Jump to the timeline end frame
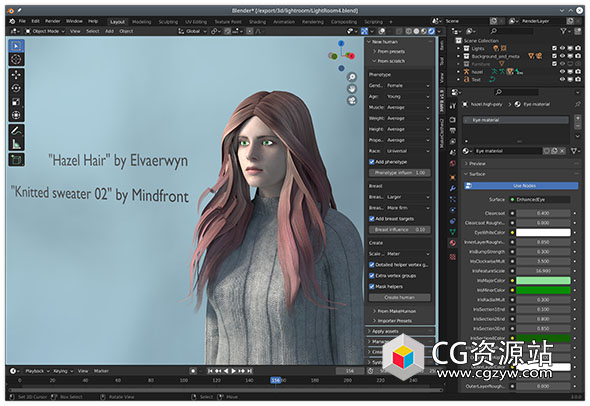 tap(249, 371)
